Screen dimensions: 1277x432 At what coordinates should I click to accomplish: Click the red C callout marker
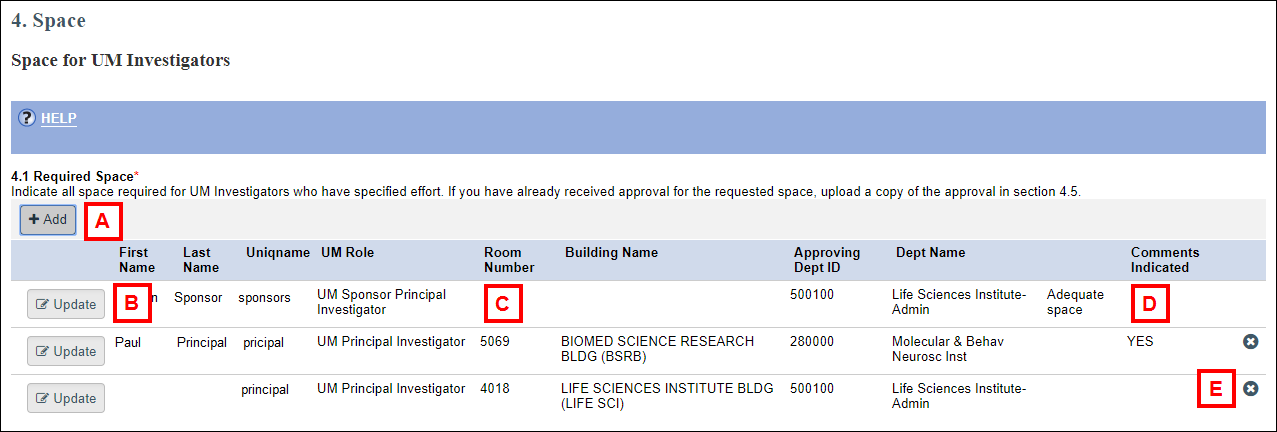pos(503,304)
